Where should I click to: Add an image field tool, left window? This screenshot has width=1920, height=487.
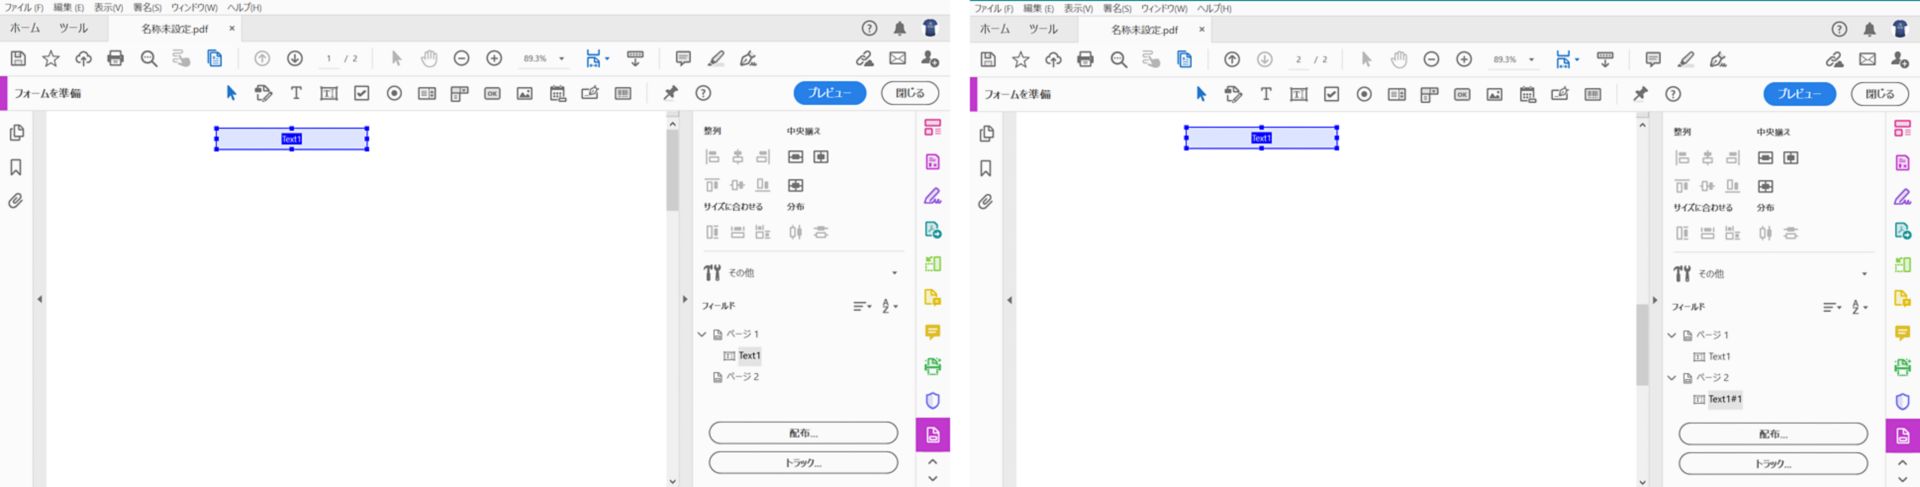[x=524, y=93]
